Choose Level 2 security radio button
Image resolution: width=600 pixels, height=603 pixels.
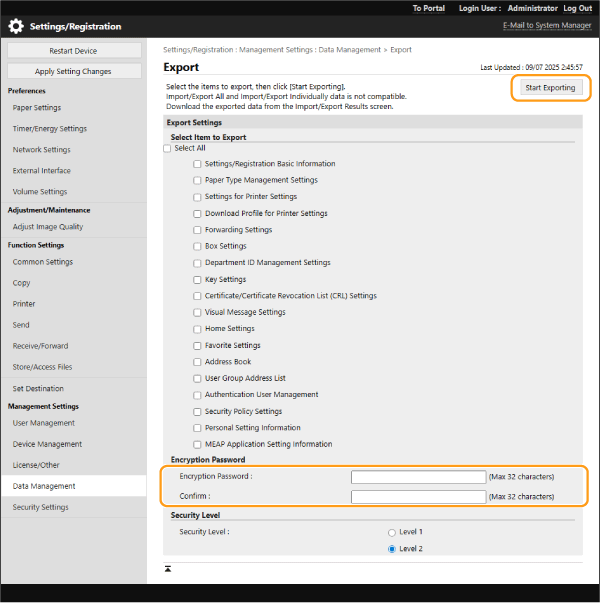(392, 549)
